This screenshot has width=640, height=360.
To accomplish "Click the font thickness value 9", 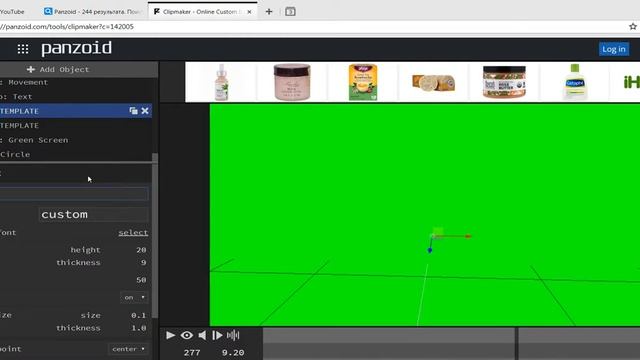I will (143, 262).
